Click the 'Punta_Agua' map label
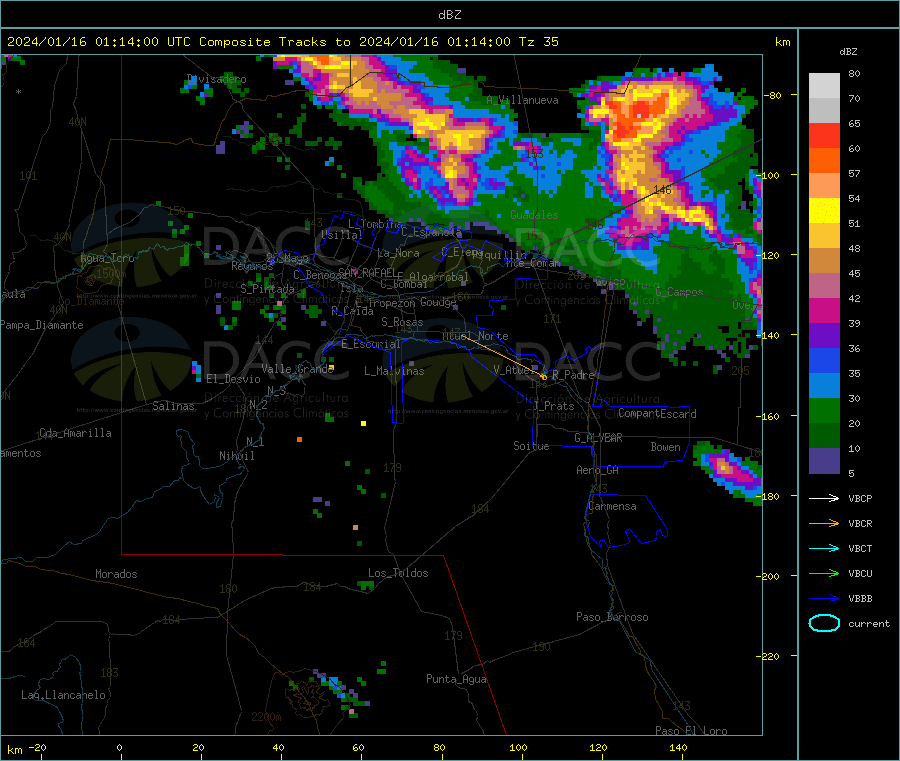 point(456,679)
